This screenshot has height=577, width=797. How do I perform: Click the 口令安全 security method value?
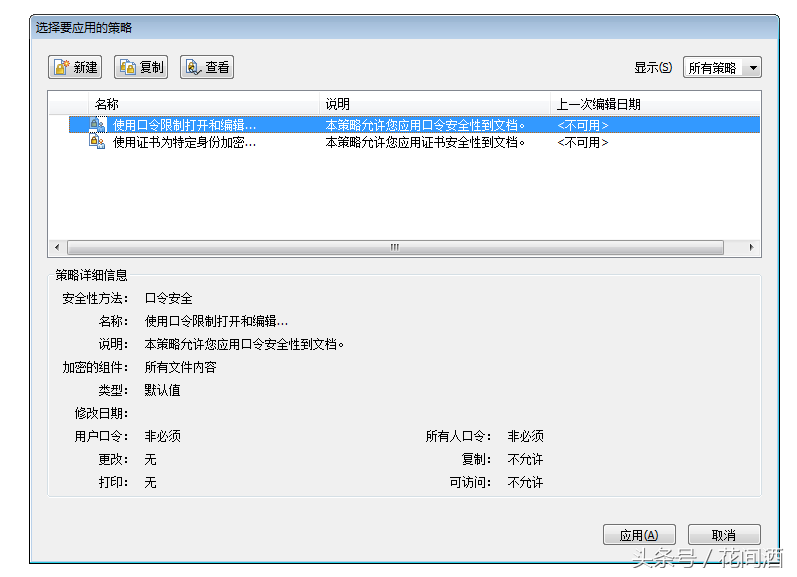point(169,298)
